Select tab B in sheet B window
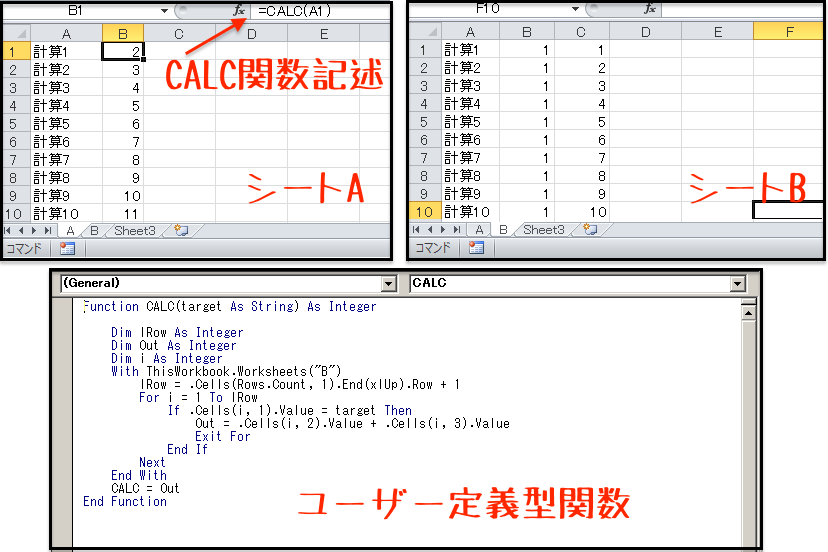The image size is (828, 552). (503, 230)
